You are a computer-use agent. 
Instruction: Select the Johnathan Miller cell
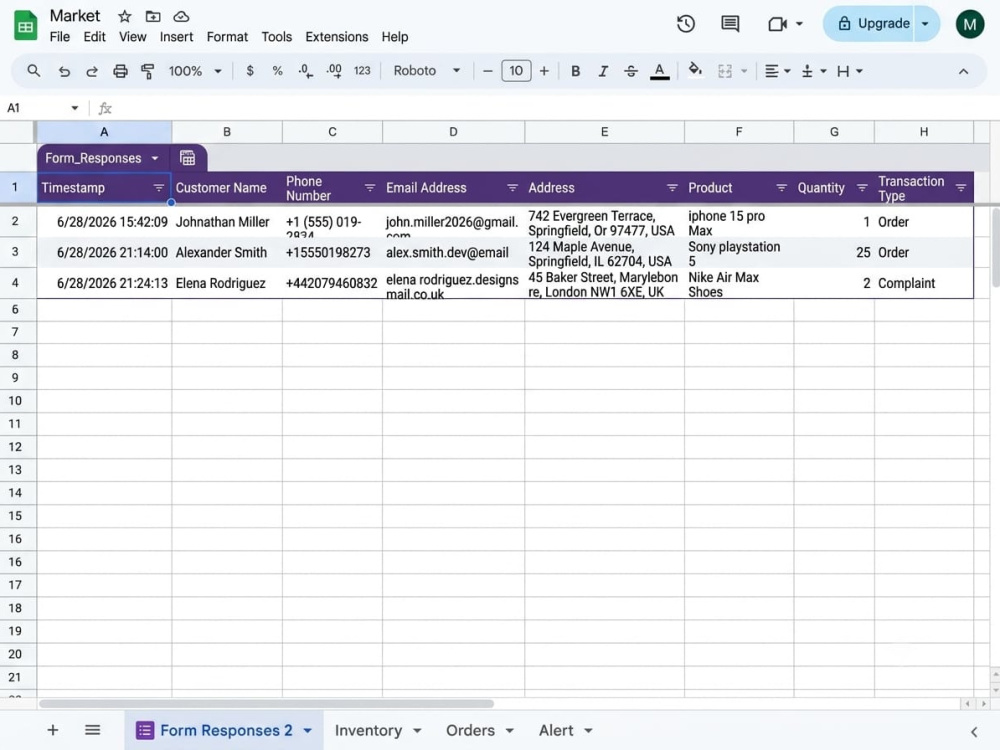pos(227,222)
